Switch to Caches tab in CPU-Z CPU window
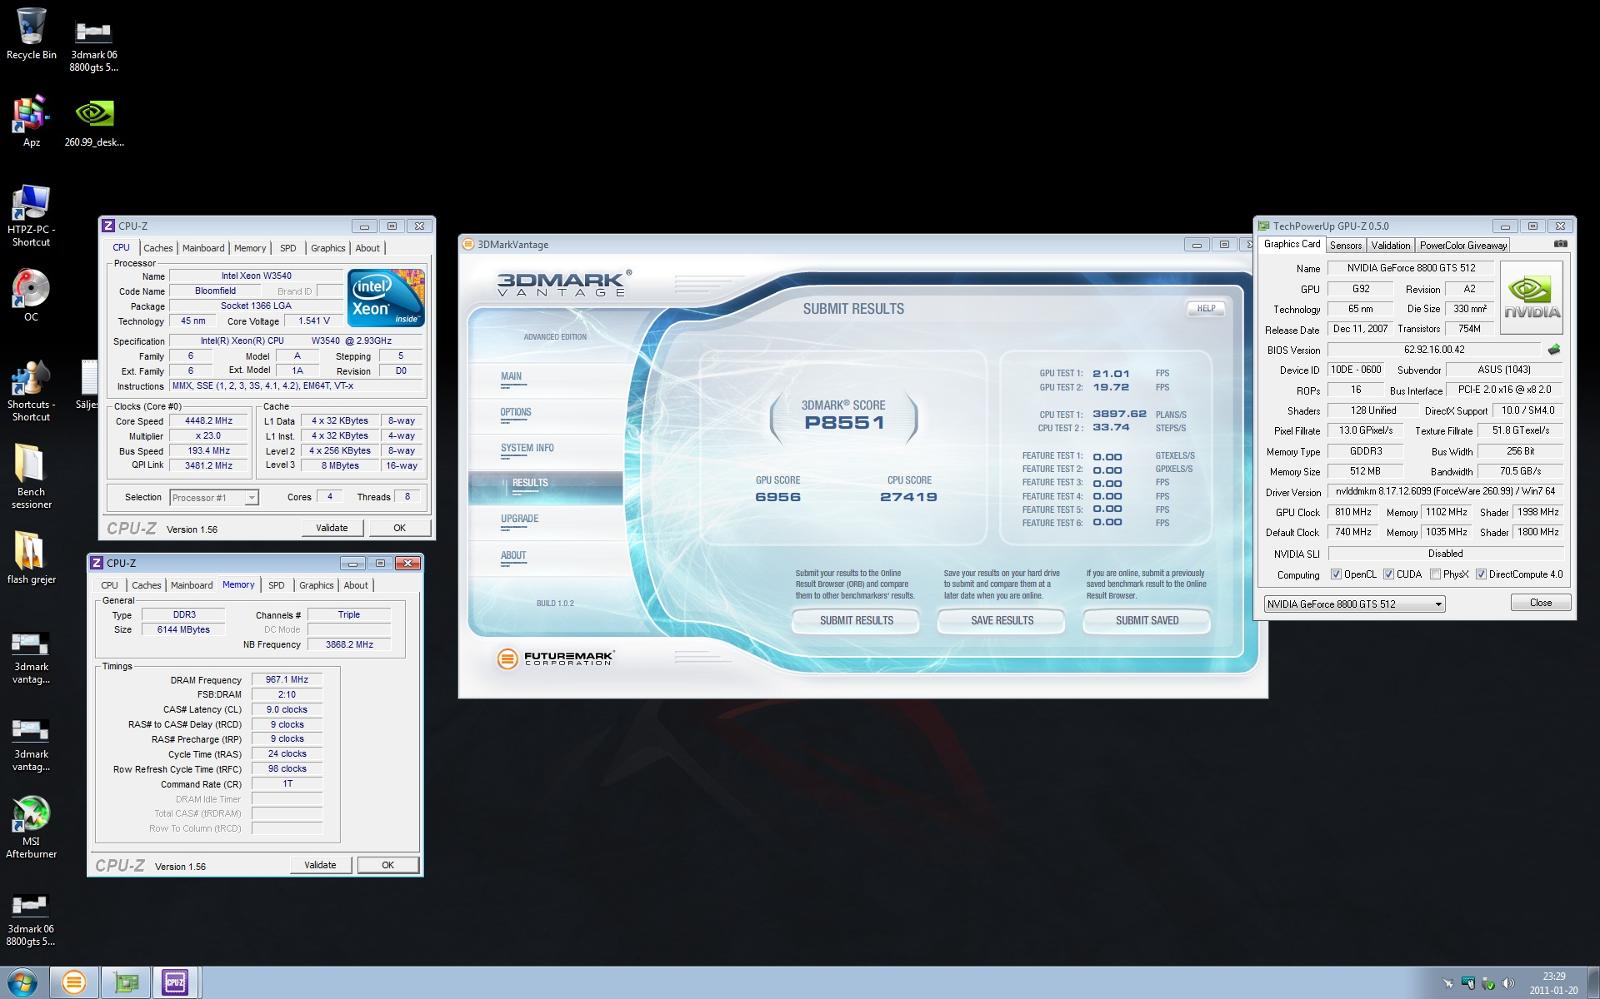 [157, 248]
